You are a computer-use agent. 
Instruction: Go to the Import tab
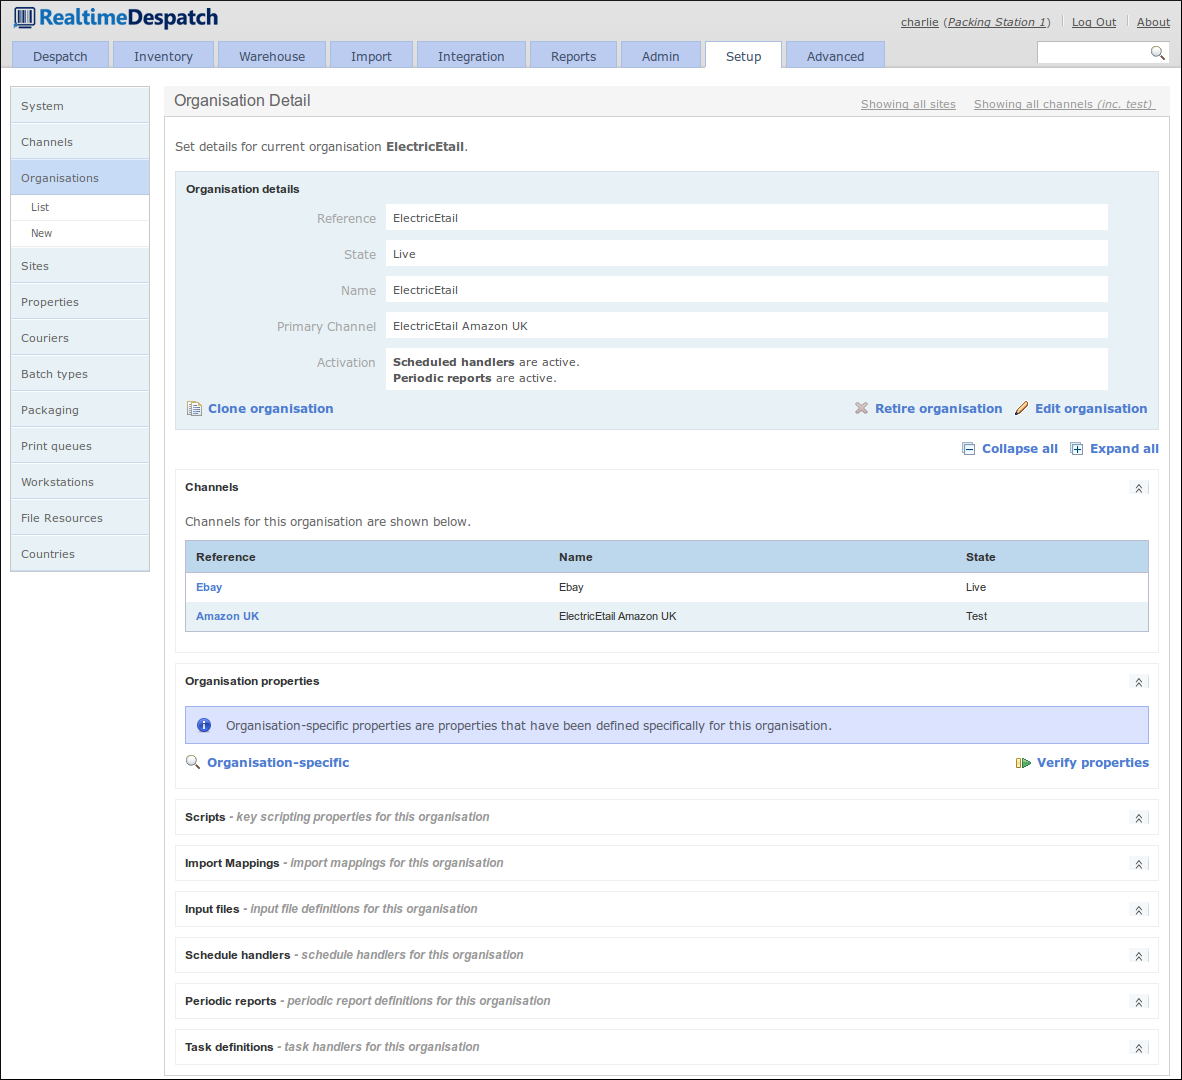371,56
